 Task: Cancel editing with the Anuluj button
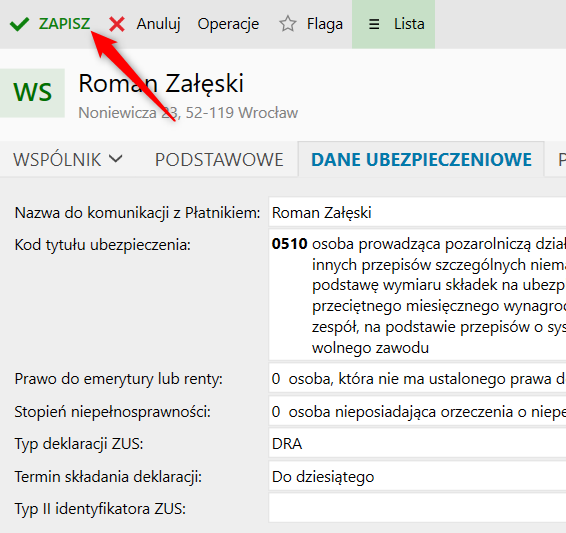click(x=158, y=24)
